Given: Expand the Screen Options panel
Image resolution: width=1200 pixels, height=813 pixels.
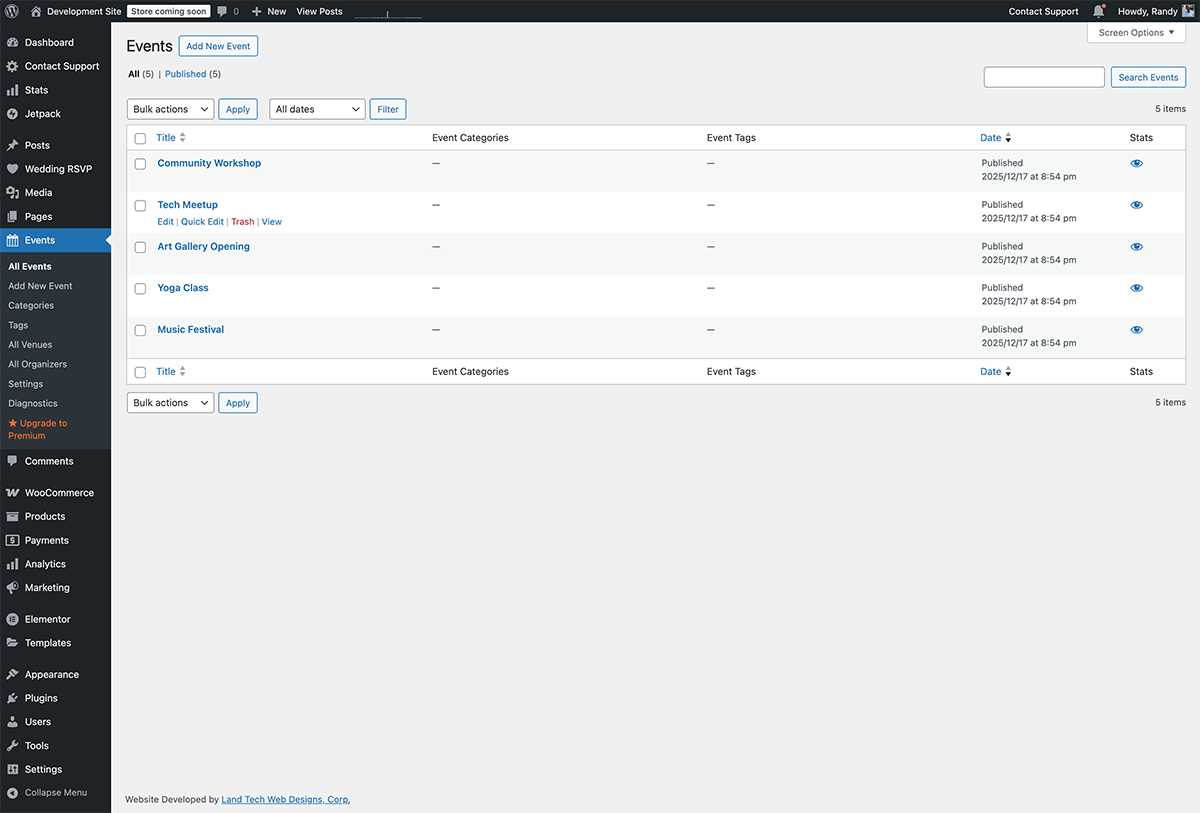Looking at the screenshot, I should click(1136, 33).
